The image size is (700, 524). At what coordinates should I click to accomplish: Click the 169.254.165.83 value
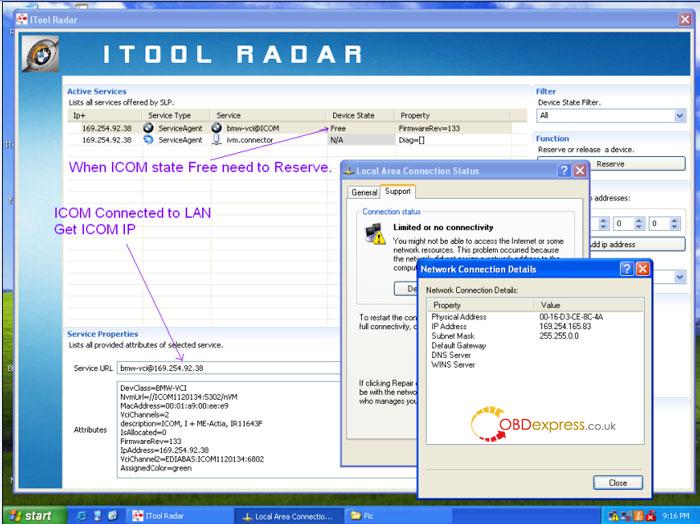coord(565,326)
